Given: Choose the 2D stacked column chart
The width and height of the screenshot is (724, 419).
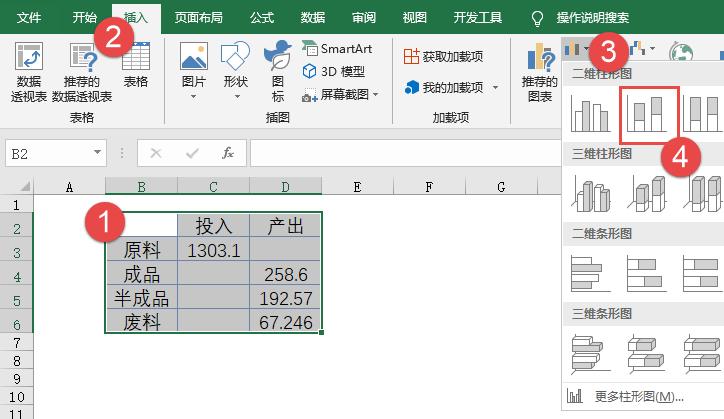Looking at the screenshot, I should [x=649, y=115].
